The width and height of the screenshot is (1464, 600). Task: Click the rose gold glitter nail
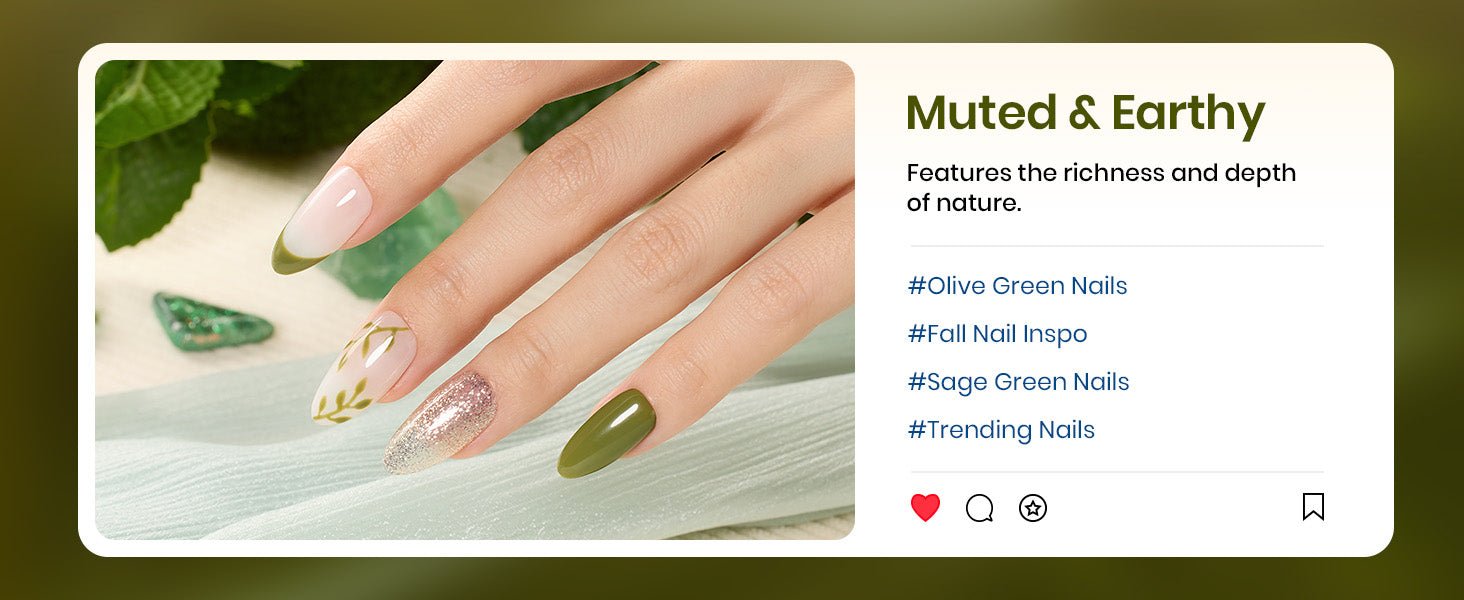(x=439, y=422)
